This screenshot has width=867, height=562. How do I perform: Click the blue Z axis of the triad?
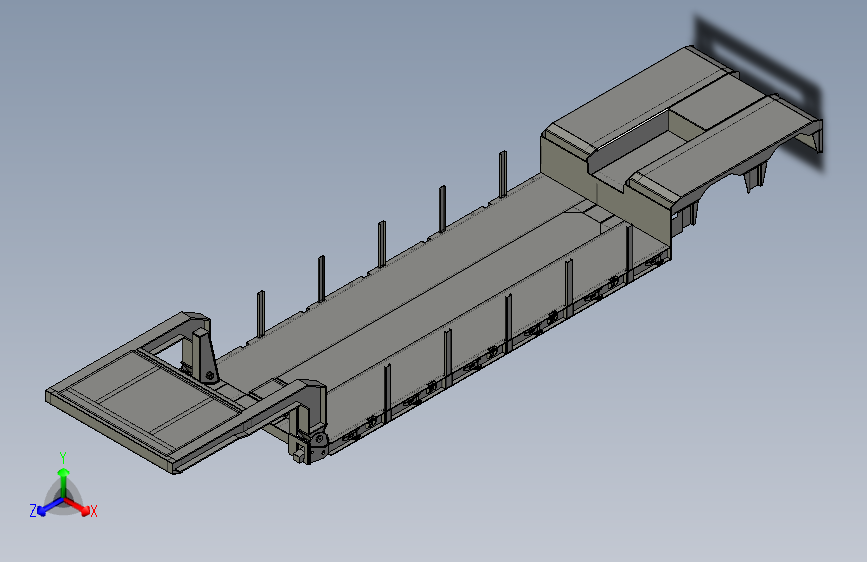[50, 507]
